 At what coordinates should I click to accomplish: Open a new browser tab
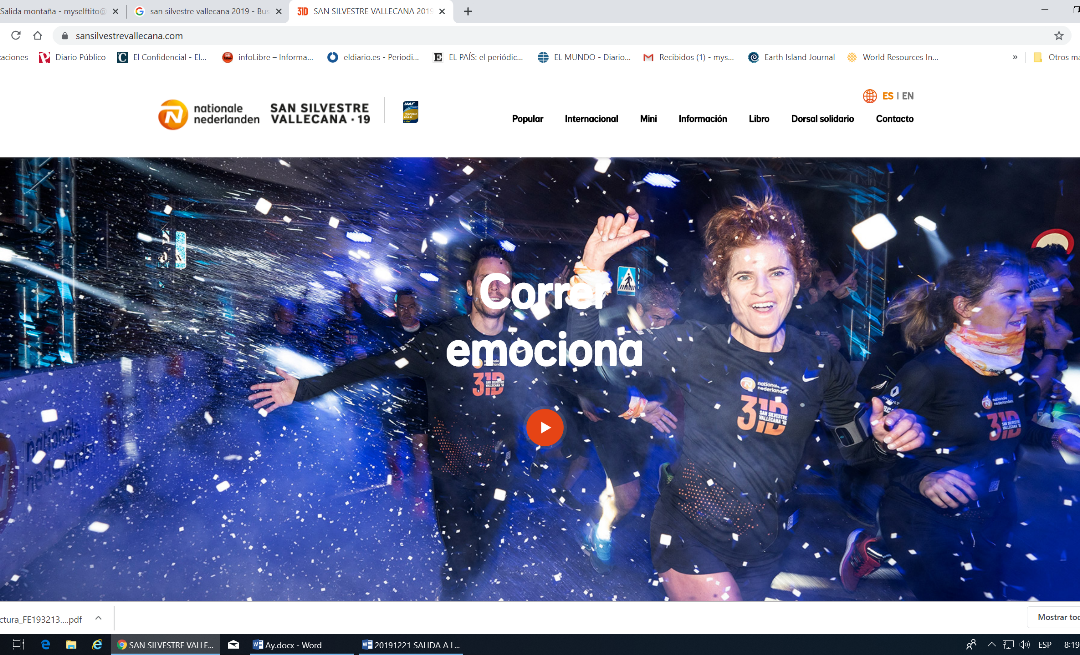tap(468, 11)
